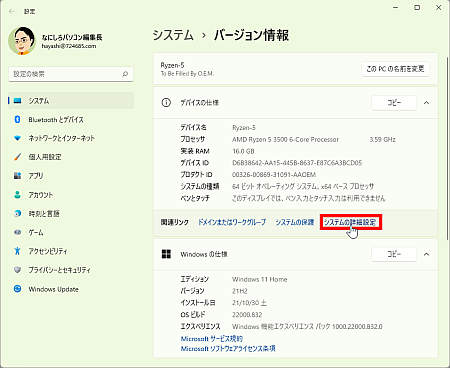Open ドメインまたはワークグループ link
450x368 pixels.
[x=232, y=222]
